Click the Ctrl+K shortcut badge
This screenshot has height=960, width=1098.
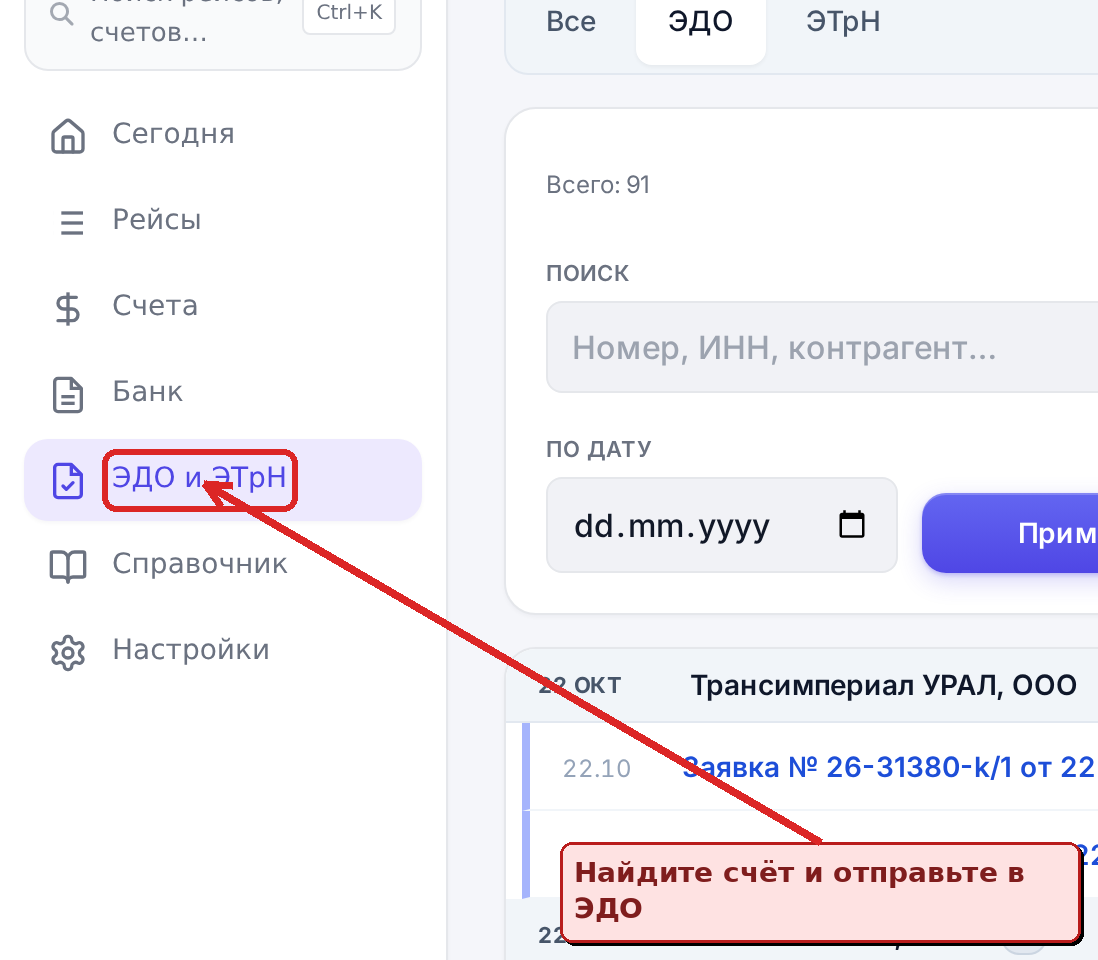tap(349, 14)
